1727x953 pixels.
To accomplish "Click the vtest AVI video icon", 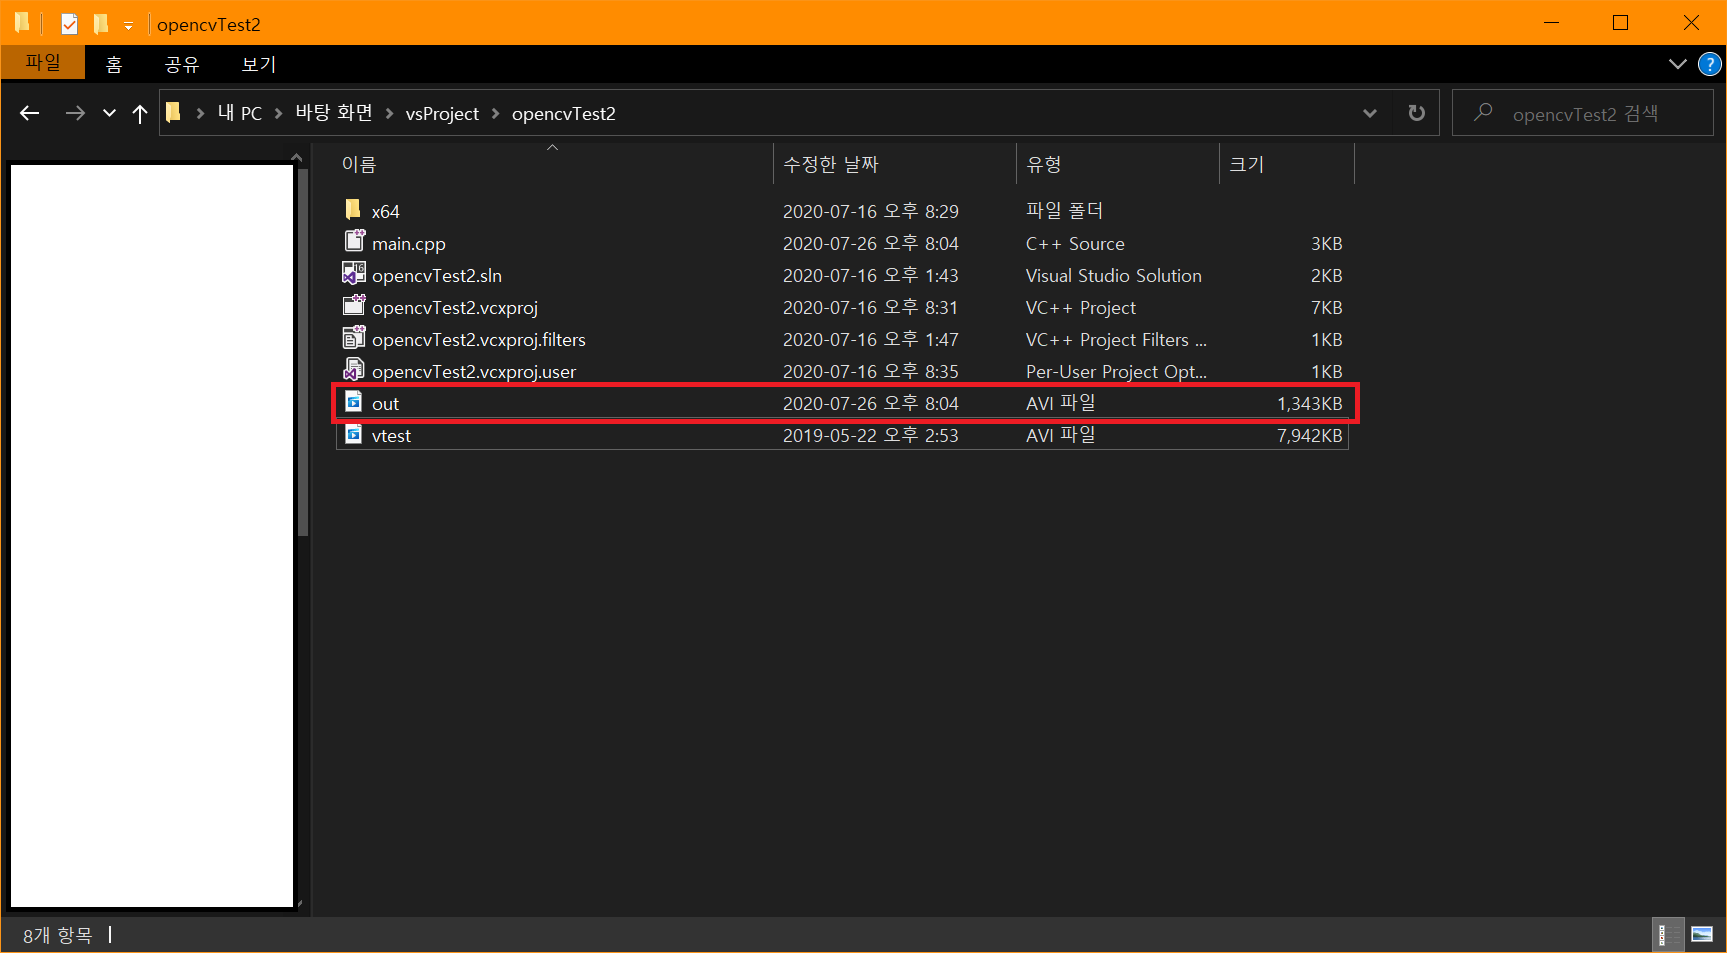I will coord(353,433).
